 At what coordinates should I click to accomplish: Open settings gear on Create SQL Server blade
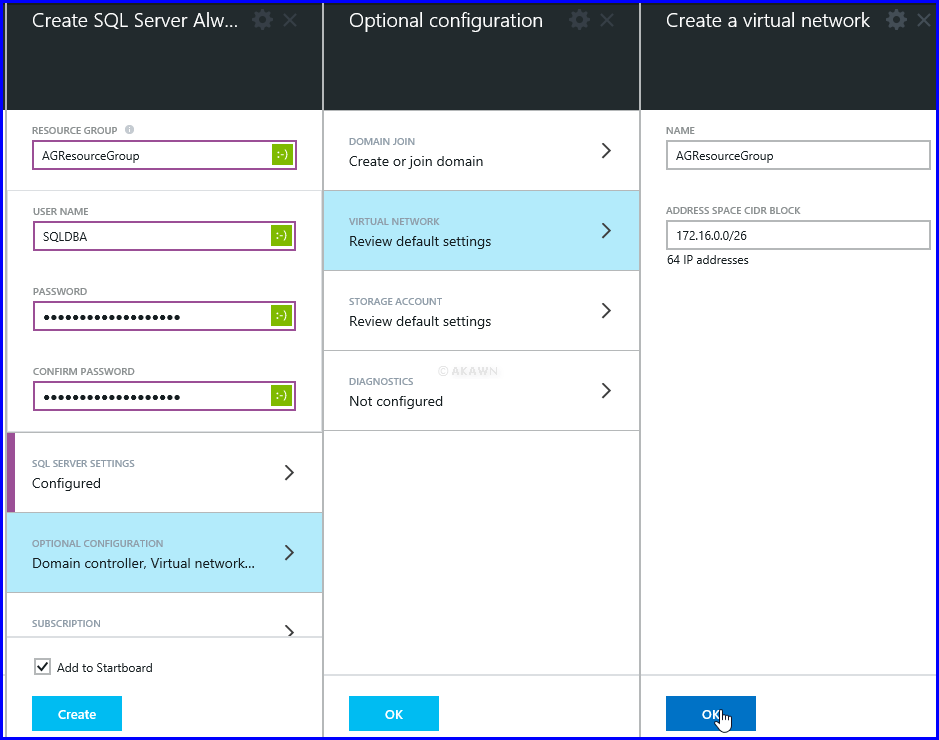click(262, 20)
